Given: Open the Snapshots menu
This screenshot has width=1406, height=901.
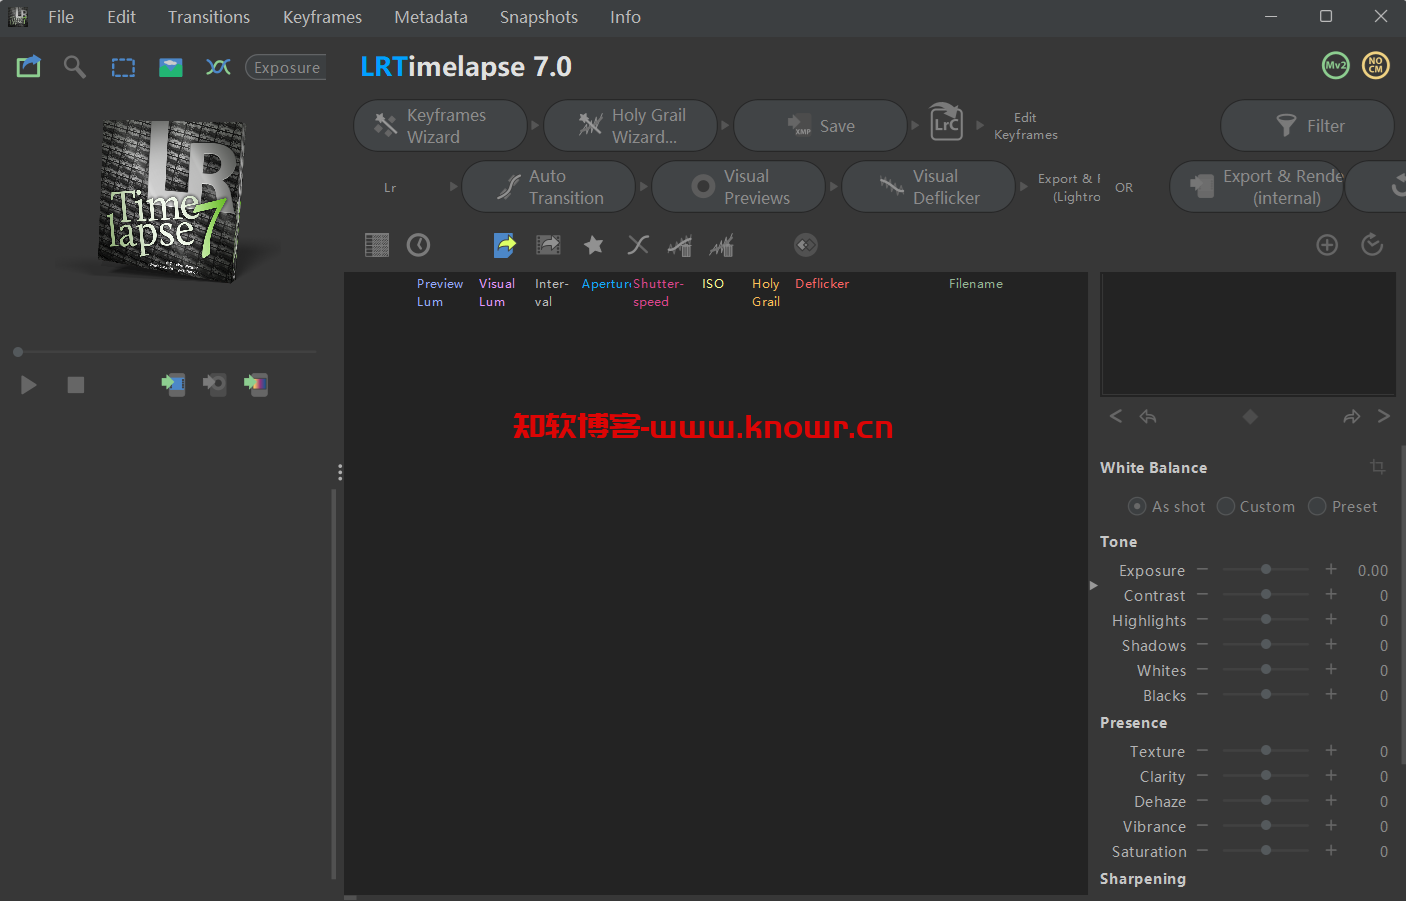Looking at the screenshot, I should (539, 17).
